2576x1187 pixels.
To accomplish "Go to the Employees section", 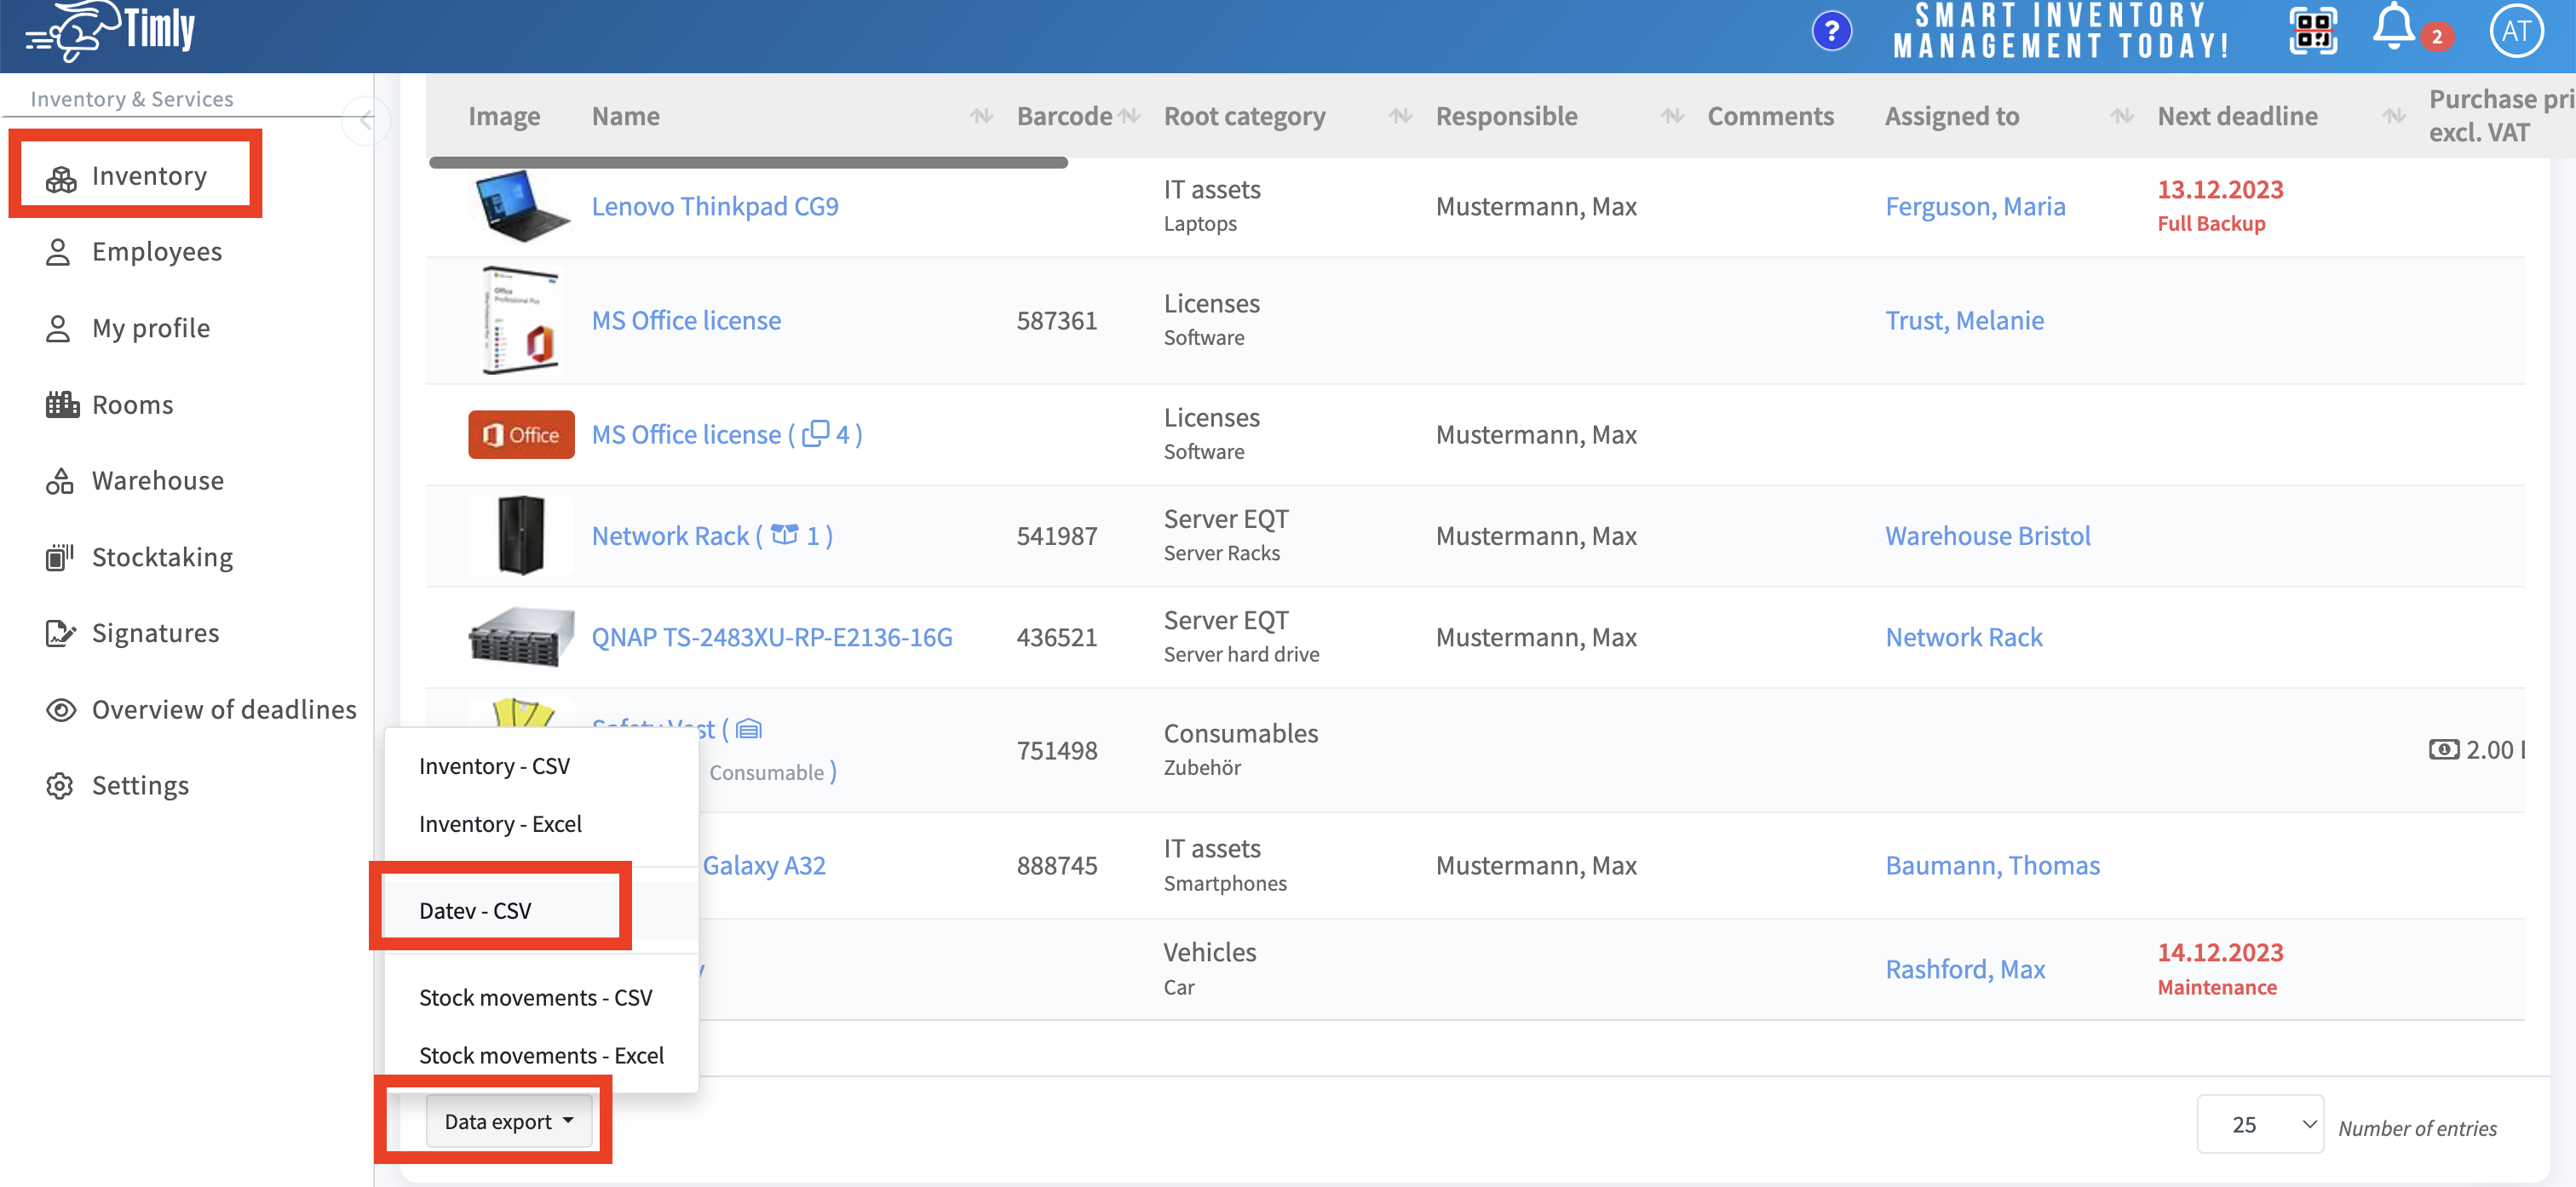I will coord(156,252).
